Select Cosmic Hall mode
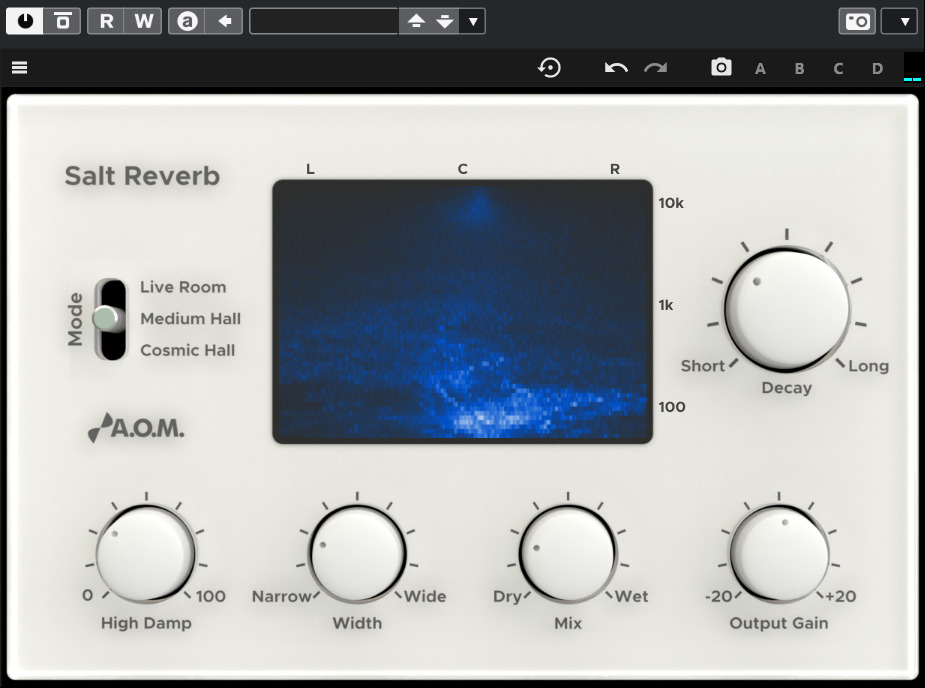The width and height of the screenshot is (925, 688). (x=188, y=350)
